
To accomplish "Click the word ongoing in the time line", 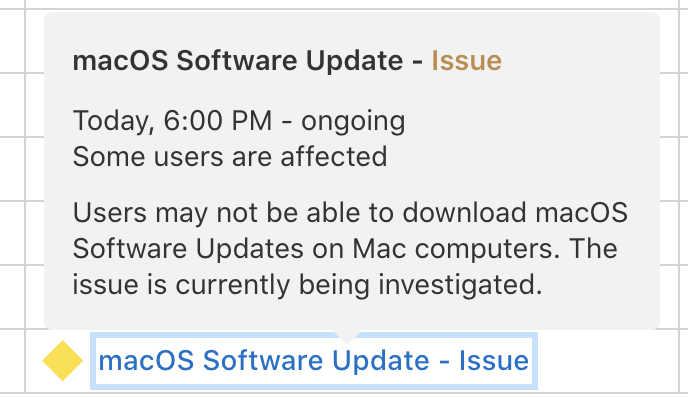I will (x=353, y=122).
